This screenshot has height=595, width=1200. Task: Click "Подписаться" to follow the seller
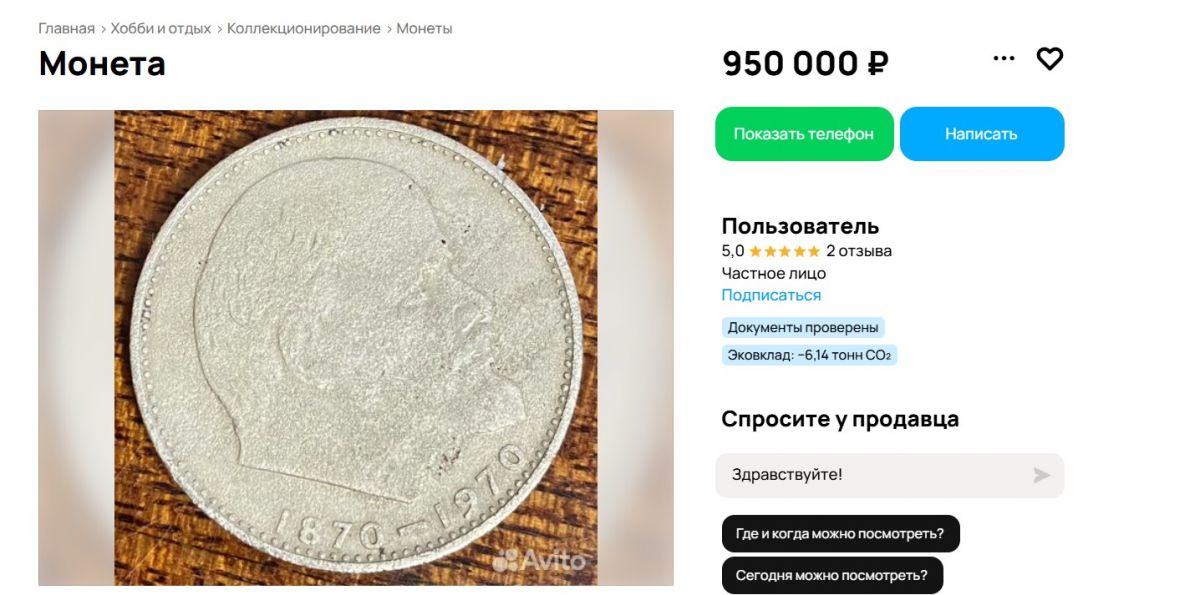point(771,295)
